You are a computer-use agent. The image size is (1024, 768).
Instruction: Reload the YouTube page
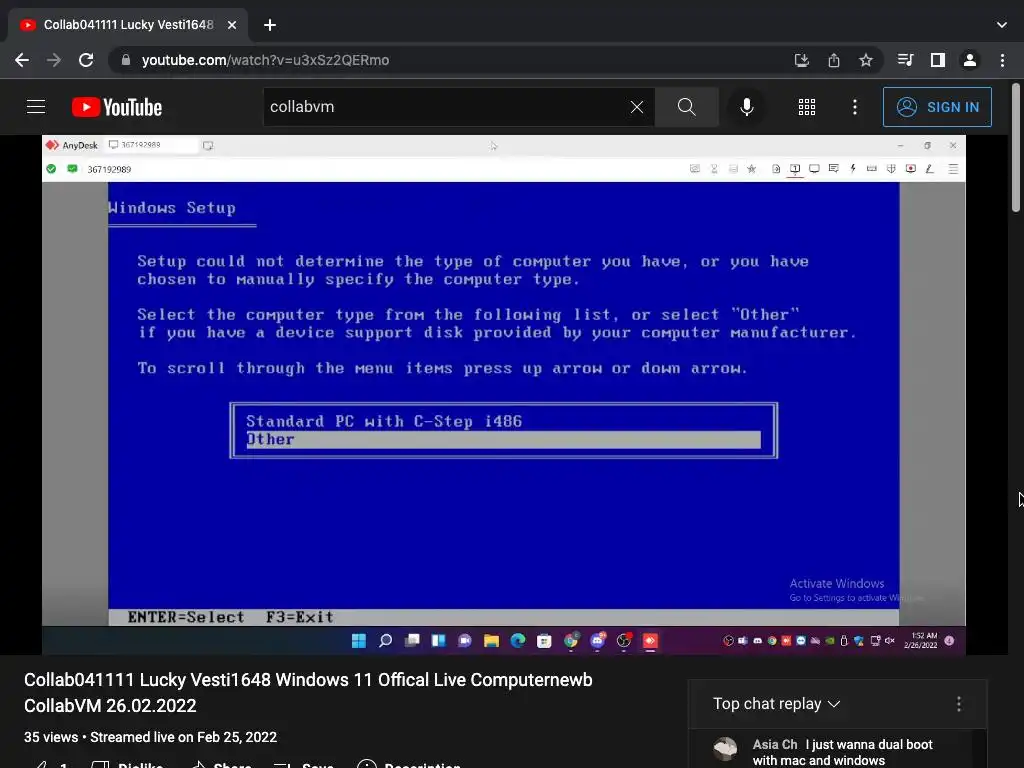(x=86, y=60)
